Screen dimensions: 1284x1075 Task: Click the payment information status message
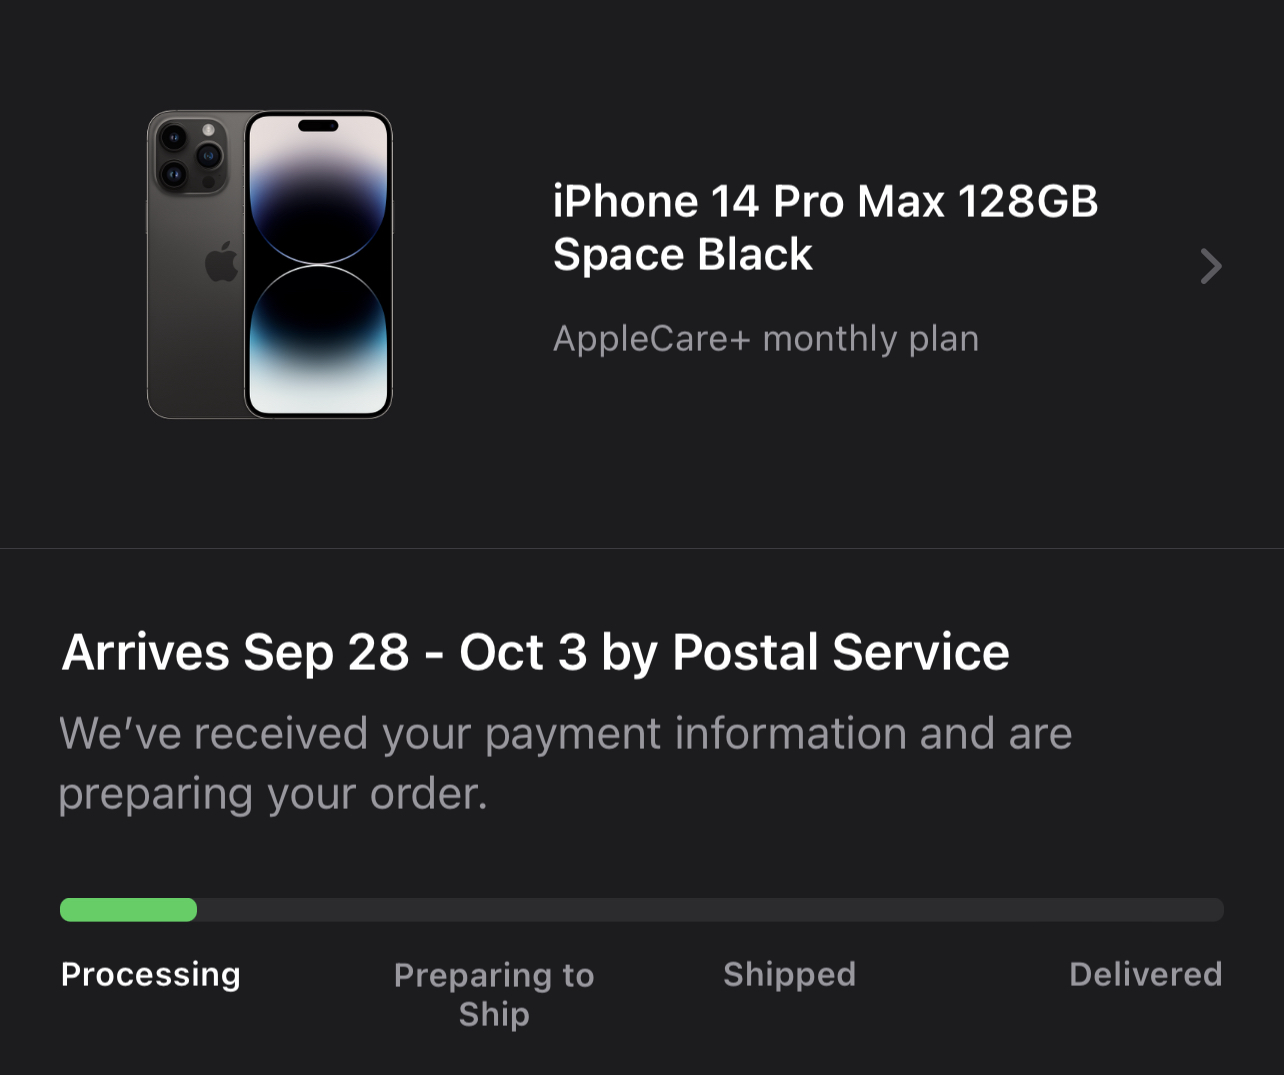pos(565,763)
